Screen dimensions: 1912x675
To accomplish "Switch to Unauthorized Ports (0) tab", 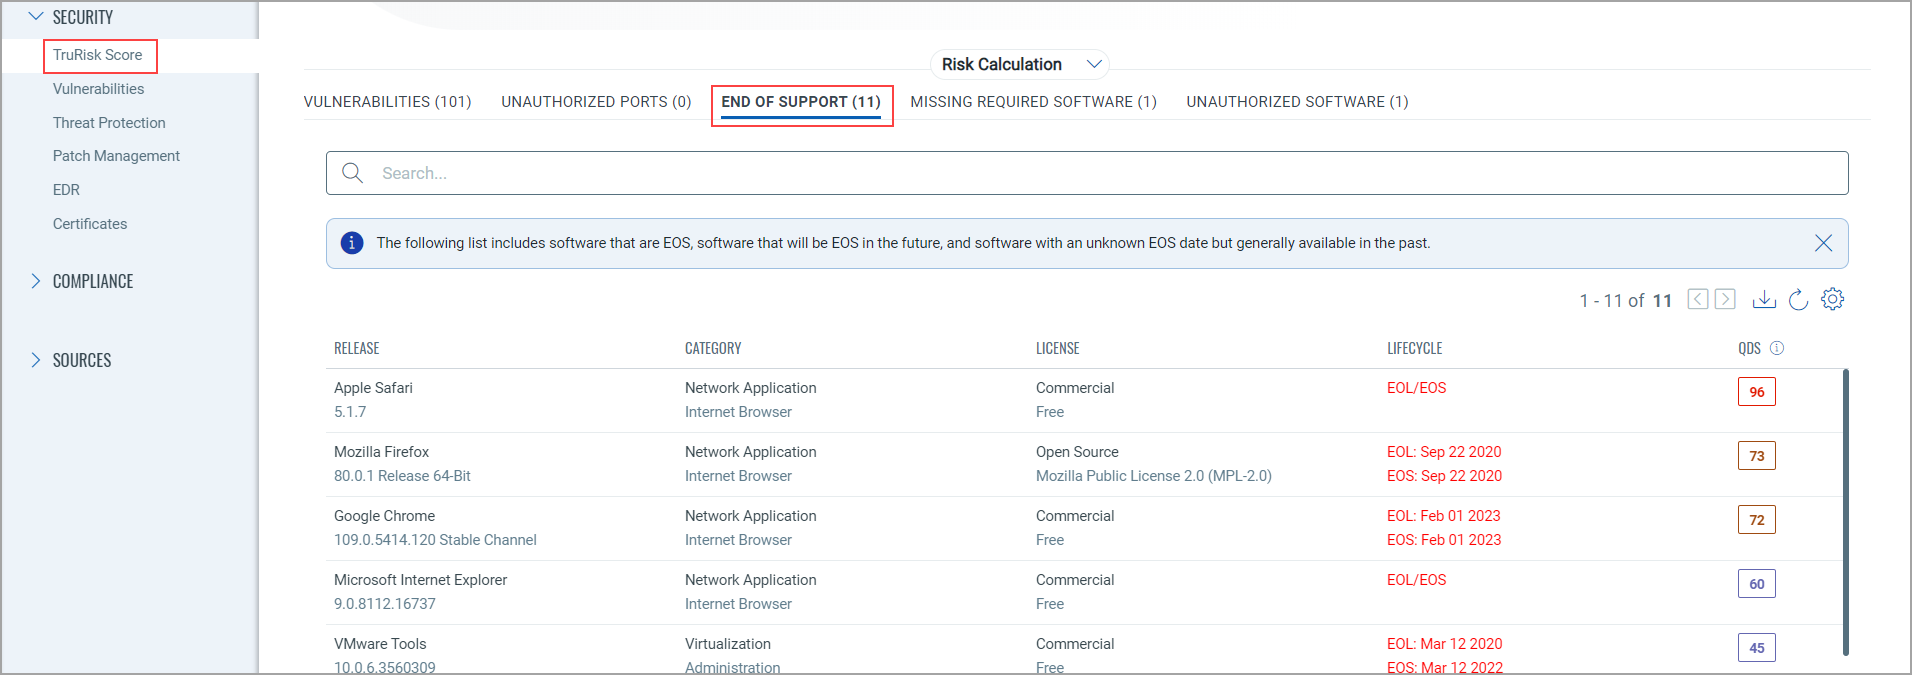I will pos(596,102).
